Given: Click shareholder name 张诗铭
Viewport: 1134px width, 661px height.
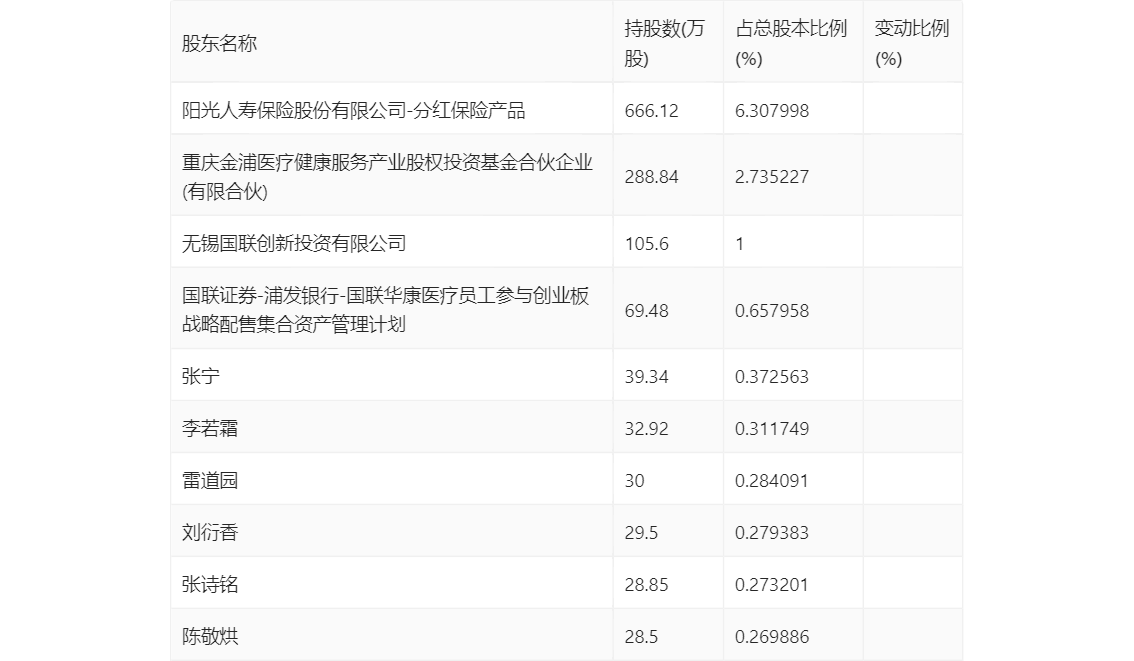Looking at the screenshot, I should click(x=210, y=585).
